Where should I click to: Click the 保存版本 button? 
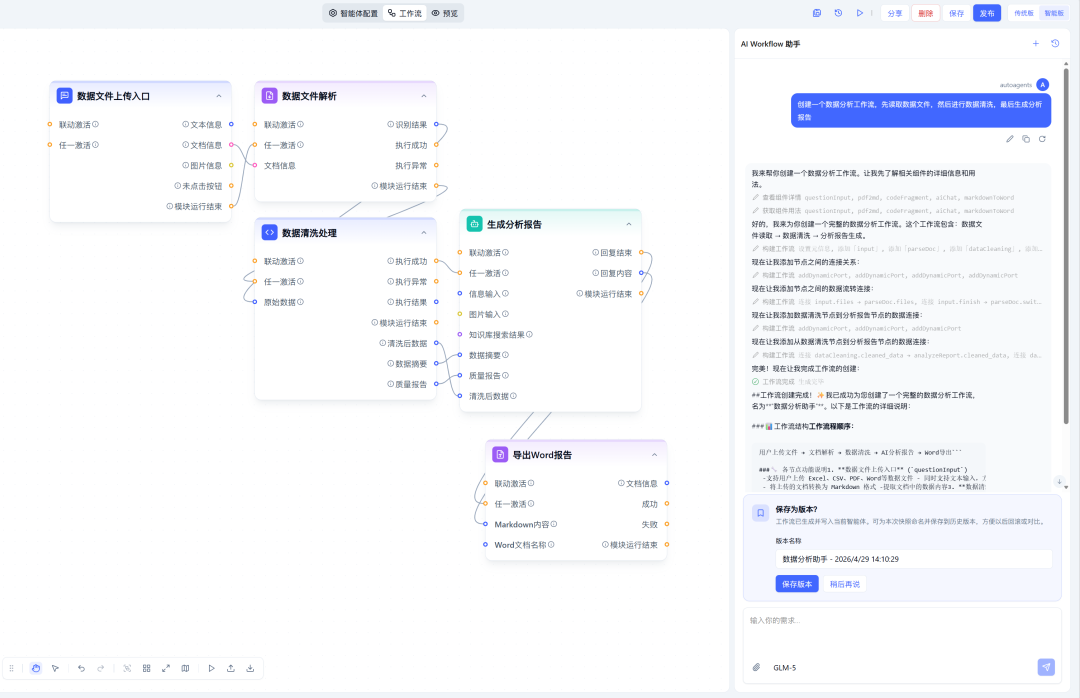[x=797, y=584]
